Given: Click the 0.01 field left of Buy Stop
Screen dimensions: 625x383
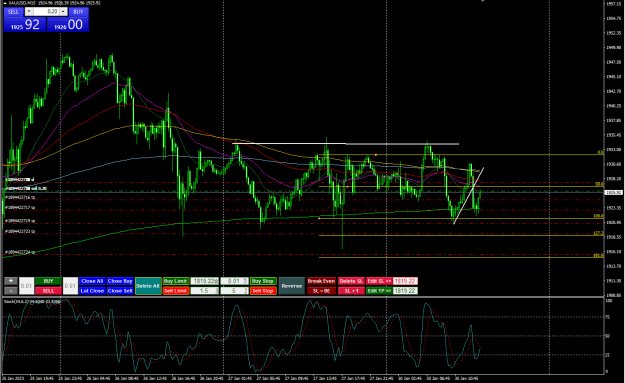Looking at the screenshot, I should point(234,281).
